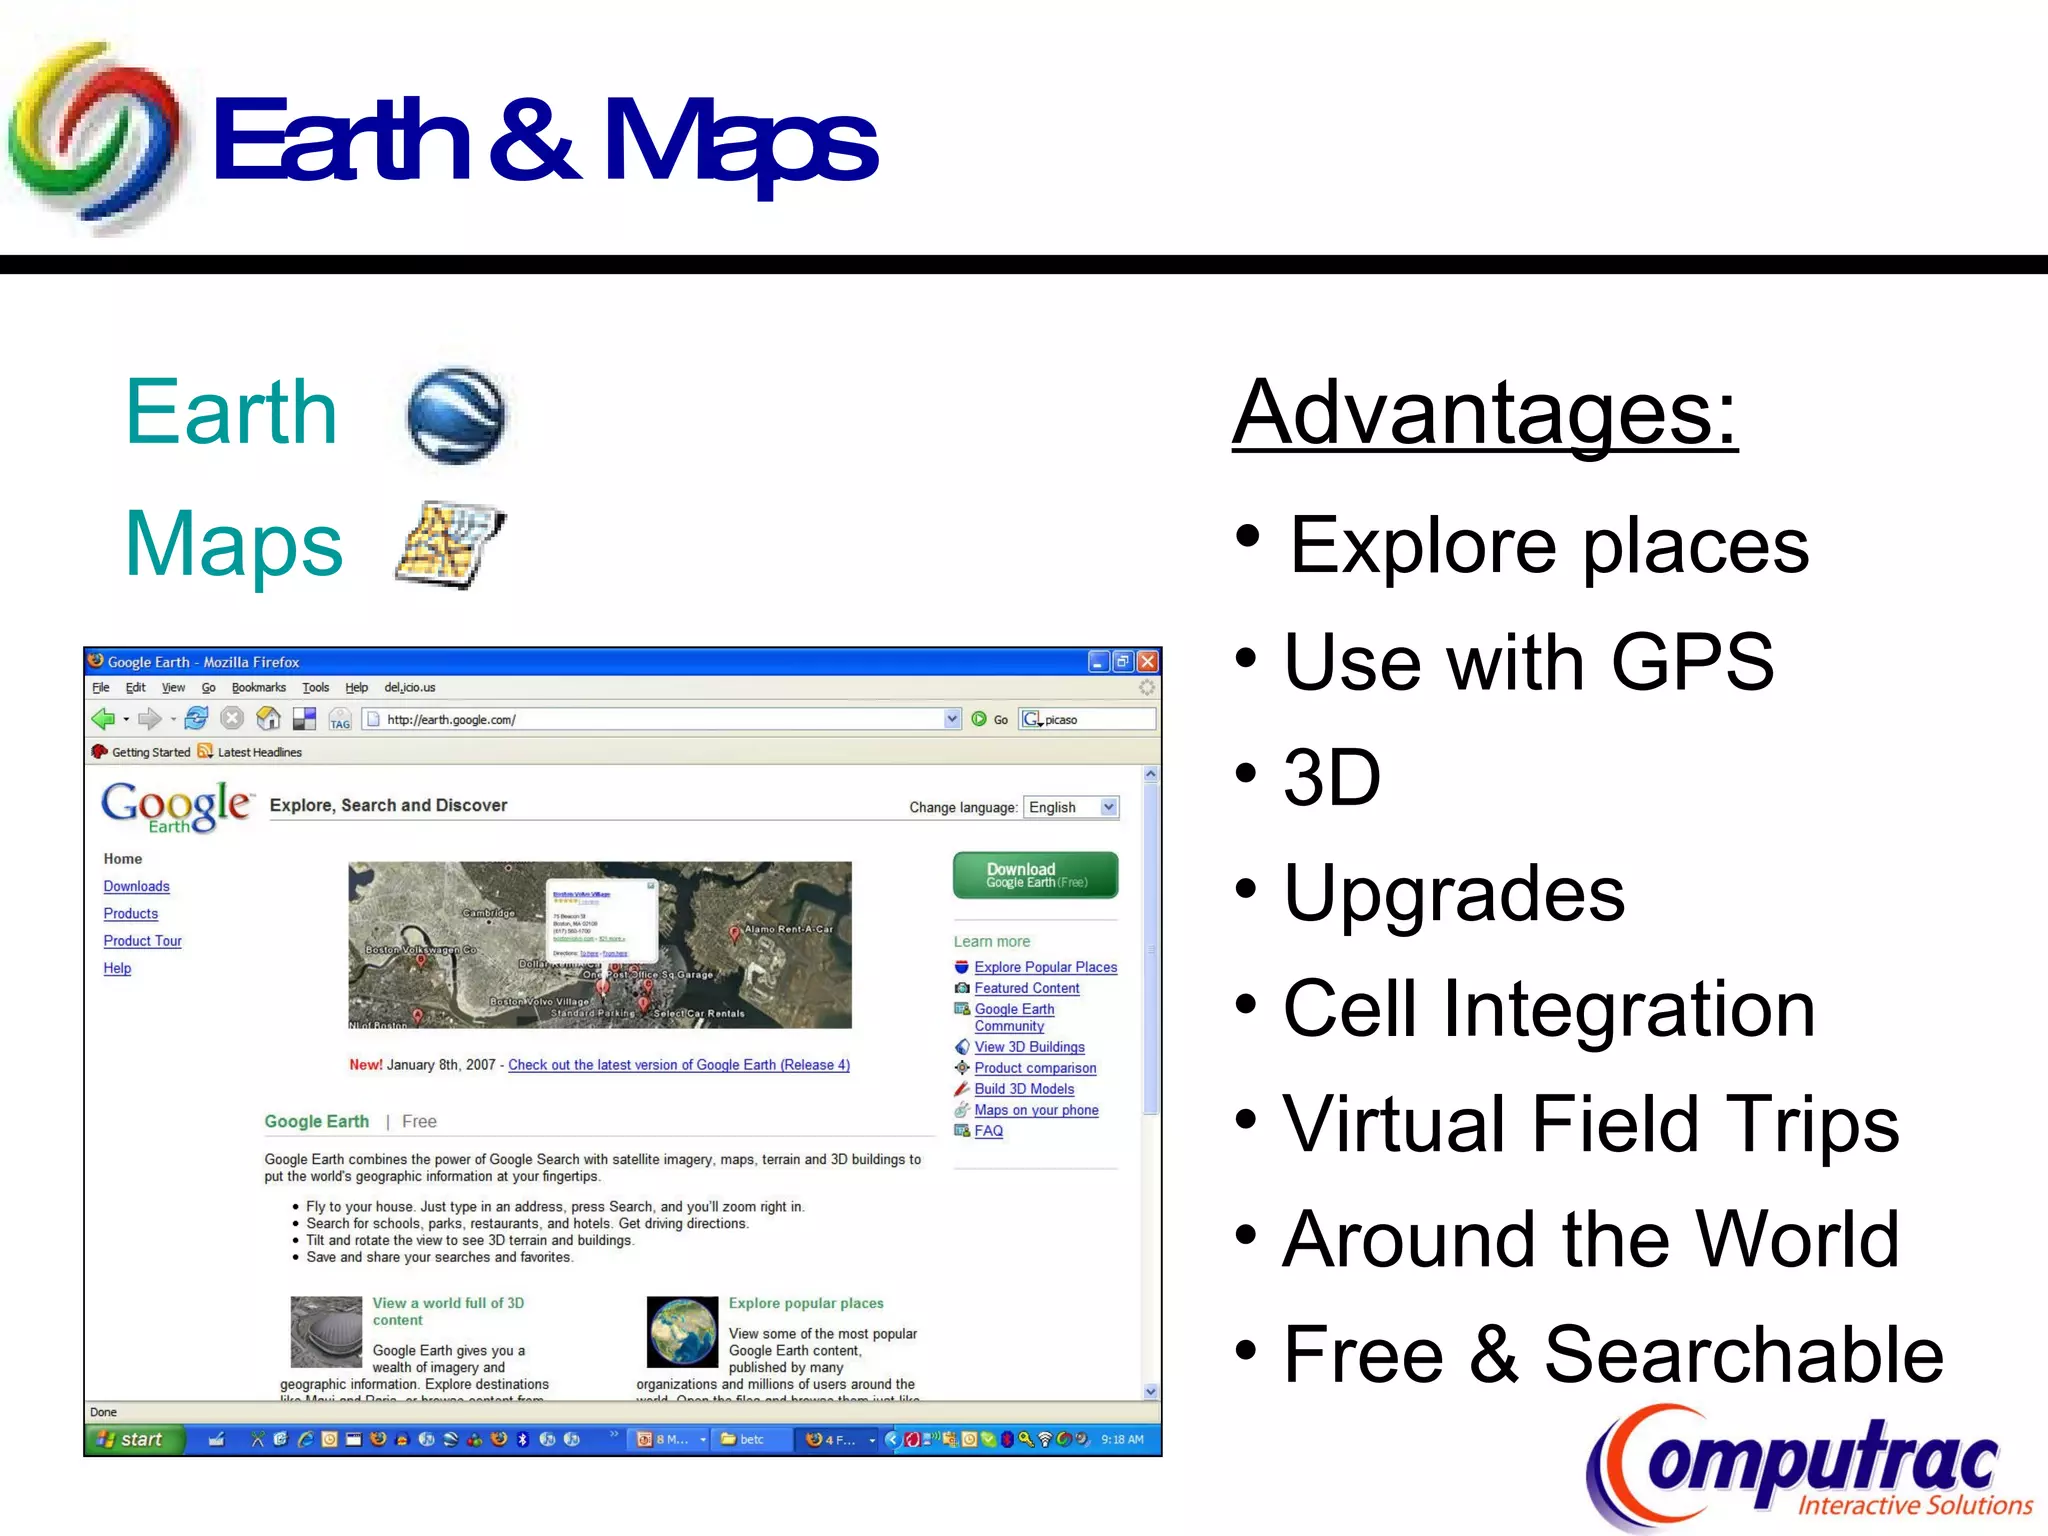This screenshot has width=2048, height=1536.
Task: Expand the 4 Firefox taskbar group dropdown
Action: coord(872,1440)
